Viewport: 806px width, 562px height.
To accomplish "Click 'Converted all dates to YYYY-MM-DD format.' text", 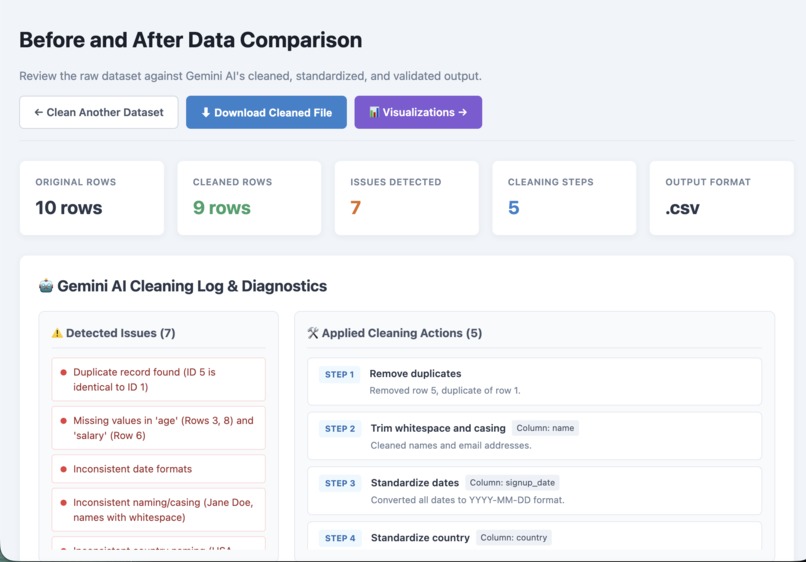I will pyautogui.click(x=467, y=500).
